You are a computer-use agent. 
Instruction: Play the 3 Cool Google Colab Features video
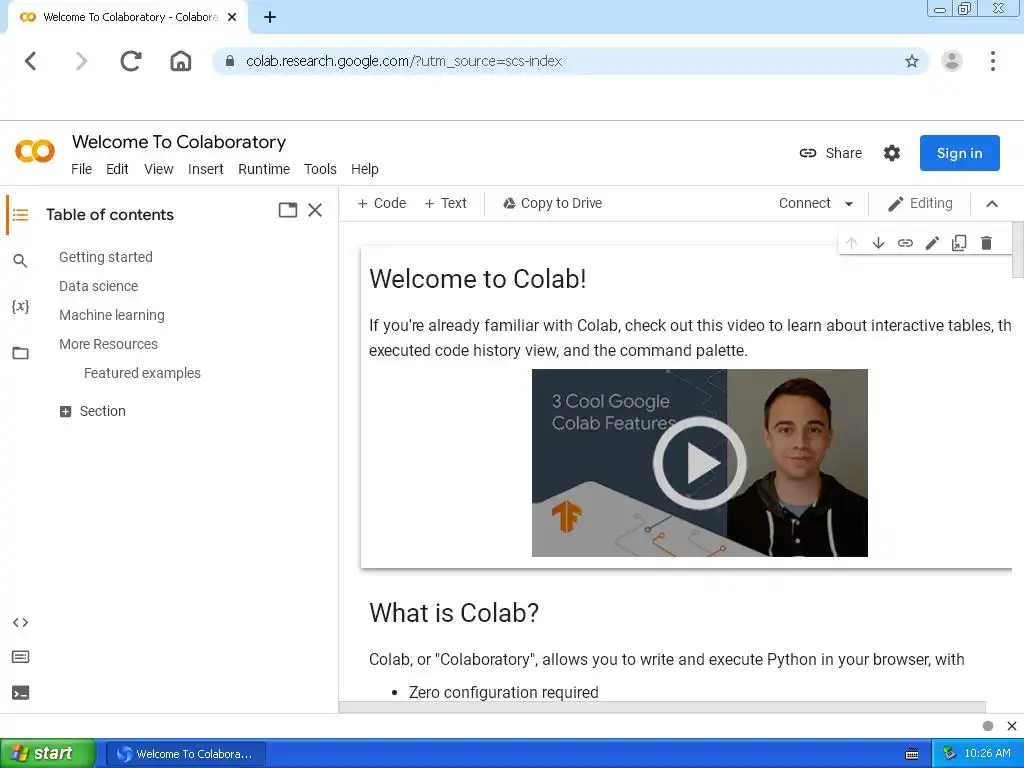[699, 462]
